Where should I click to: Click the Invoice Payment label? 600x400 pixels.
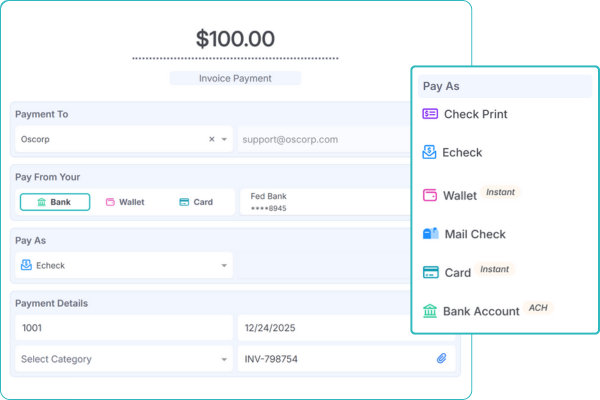[x=235, y=78]
